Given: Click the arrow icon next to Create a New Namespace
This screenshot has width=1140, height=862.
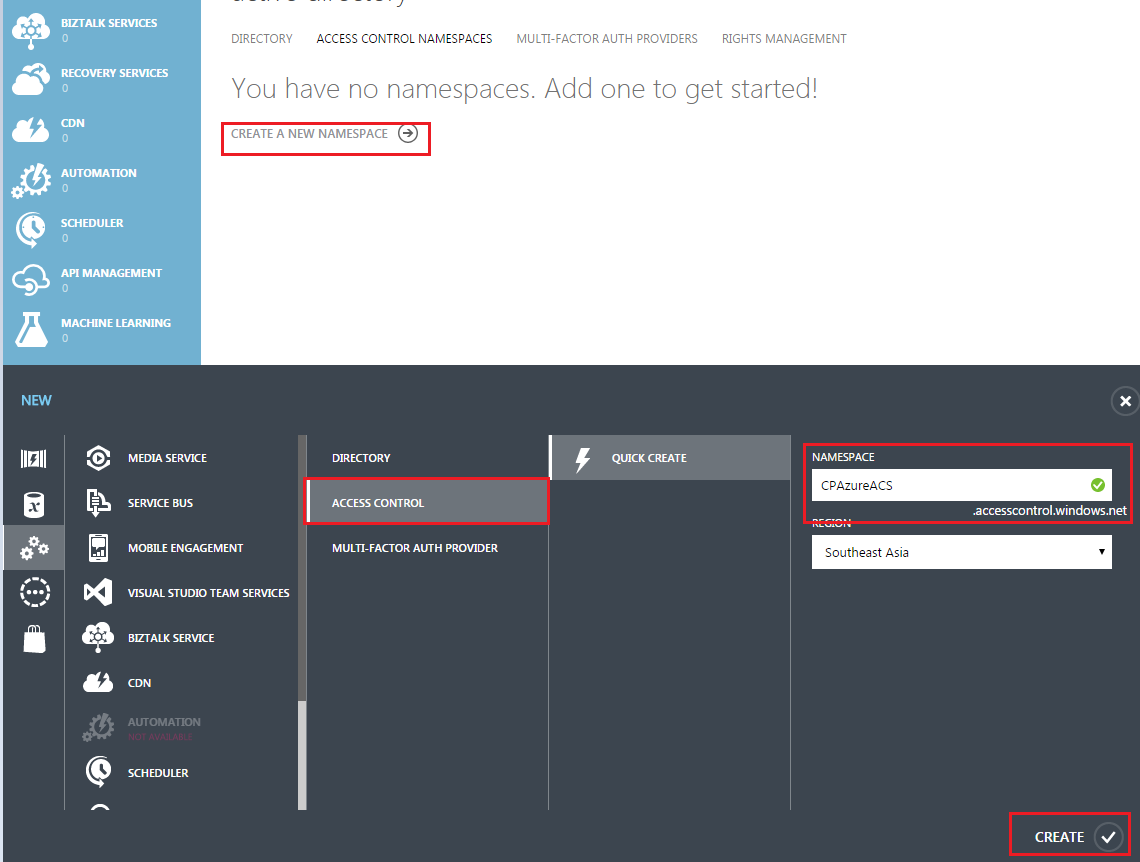Looking at the screenshot, I should 408,134.
